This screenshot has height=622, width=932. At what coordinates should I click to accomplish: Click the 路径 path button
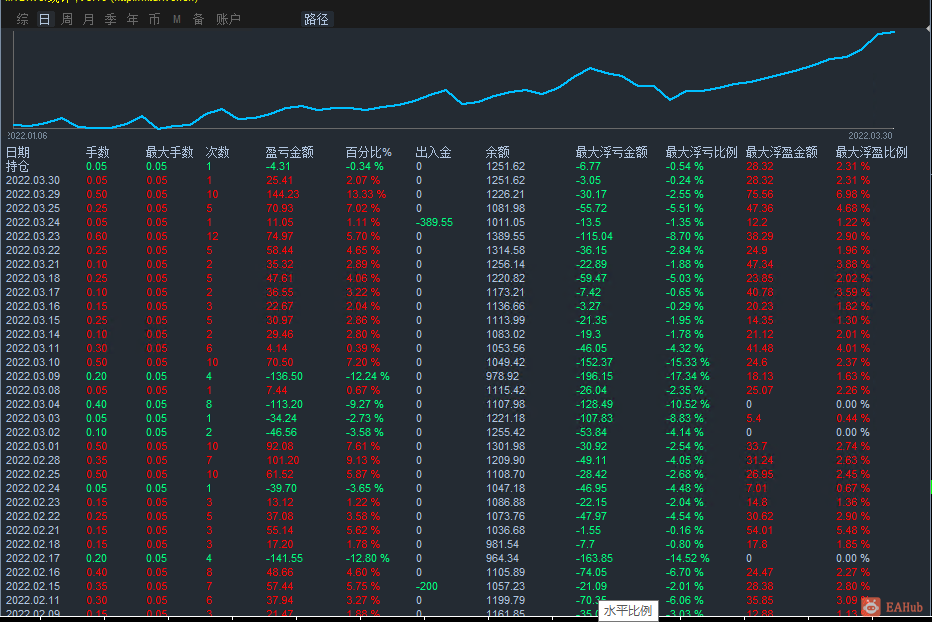(316, 19)
